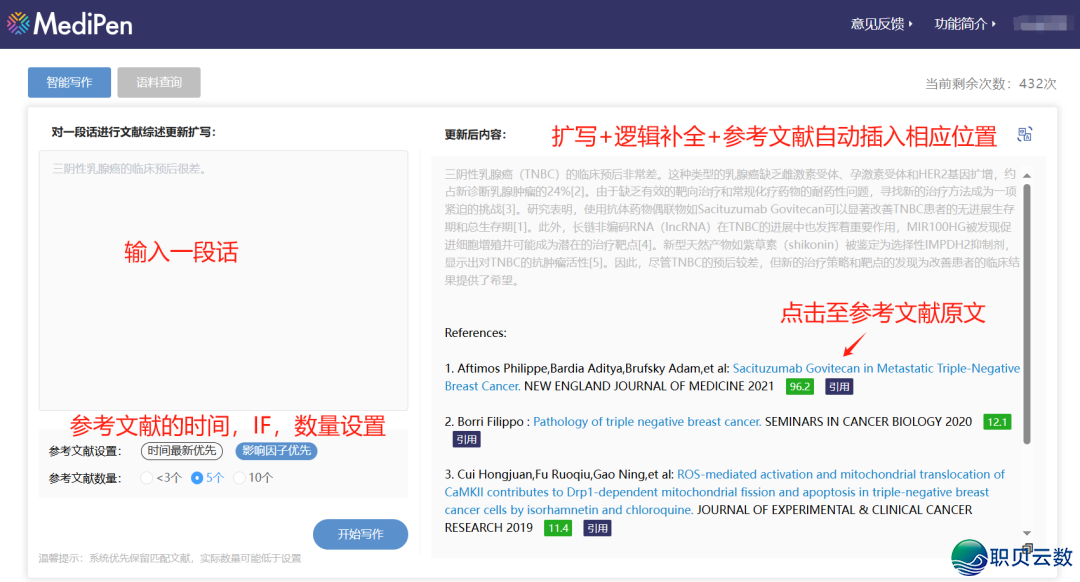Expand the 功能简介 menu

click(966, 24)
